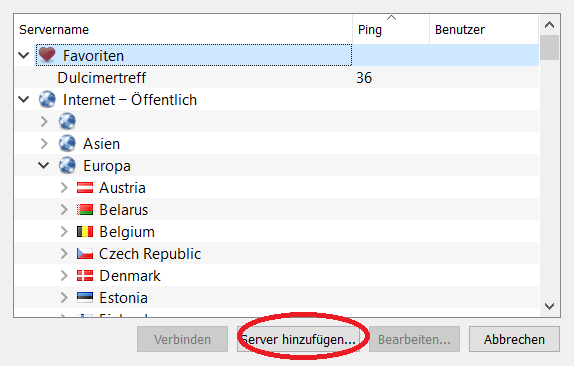Click the Abbrechen button
This screenshot has width=574, height=366.
pyautogui.click(x=514, y=339)
